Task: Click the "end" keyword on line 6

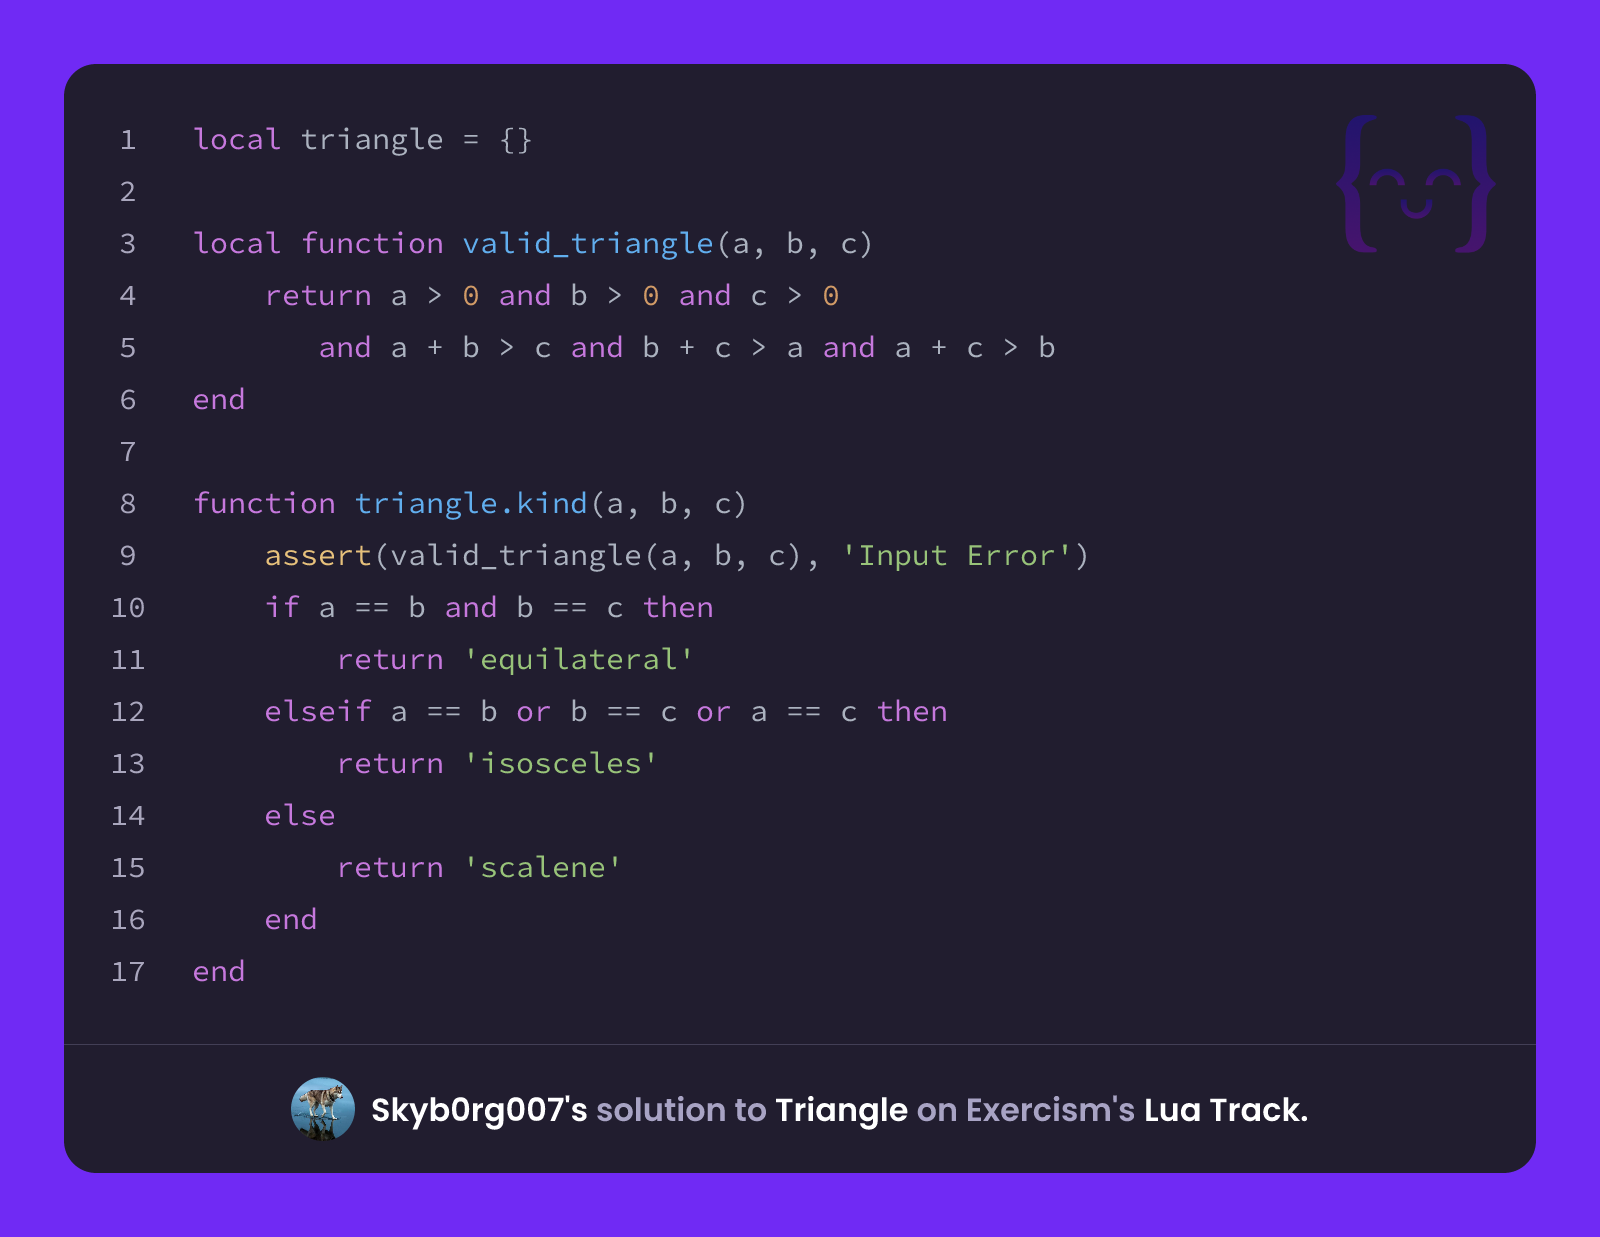Action: click(x=219, y=400)
